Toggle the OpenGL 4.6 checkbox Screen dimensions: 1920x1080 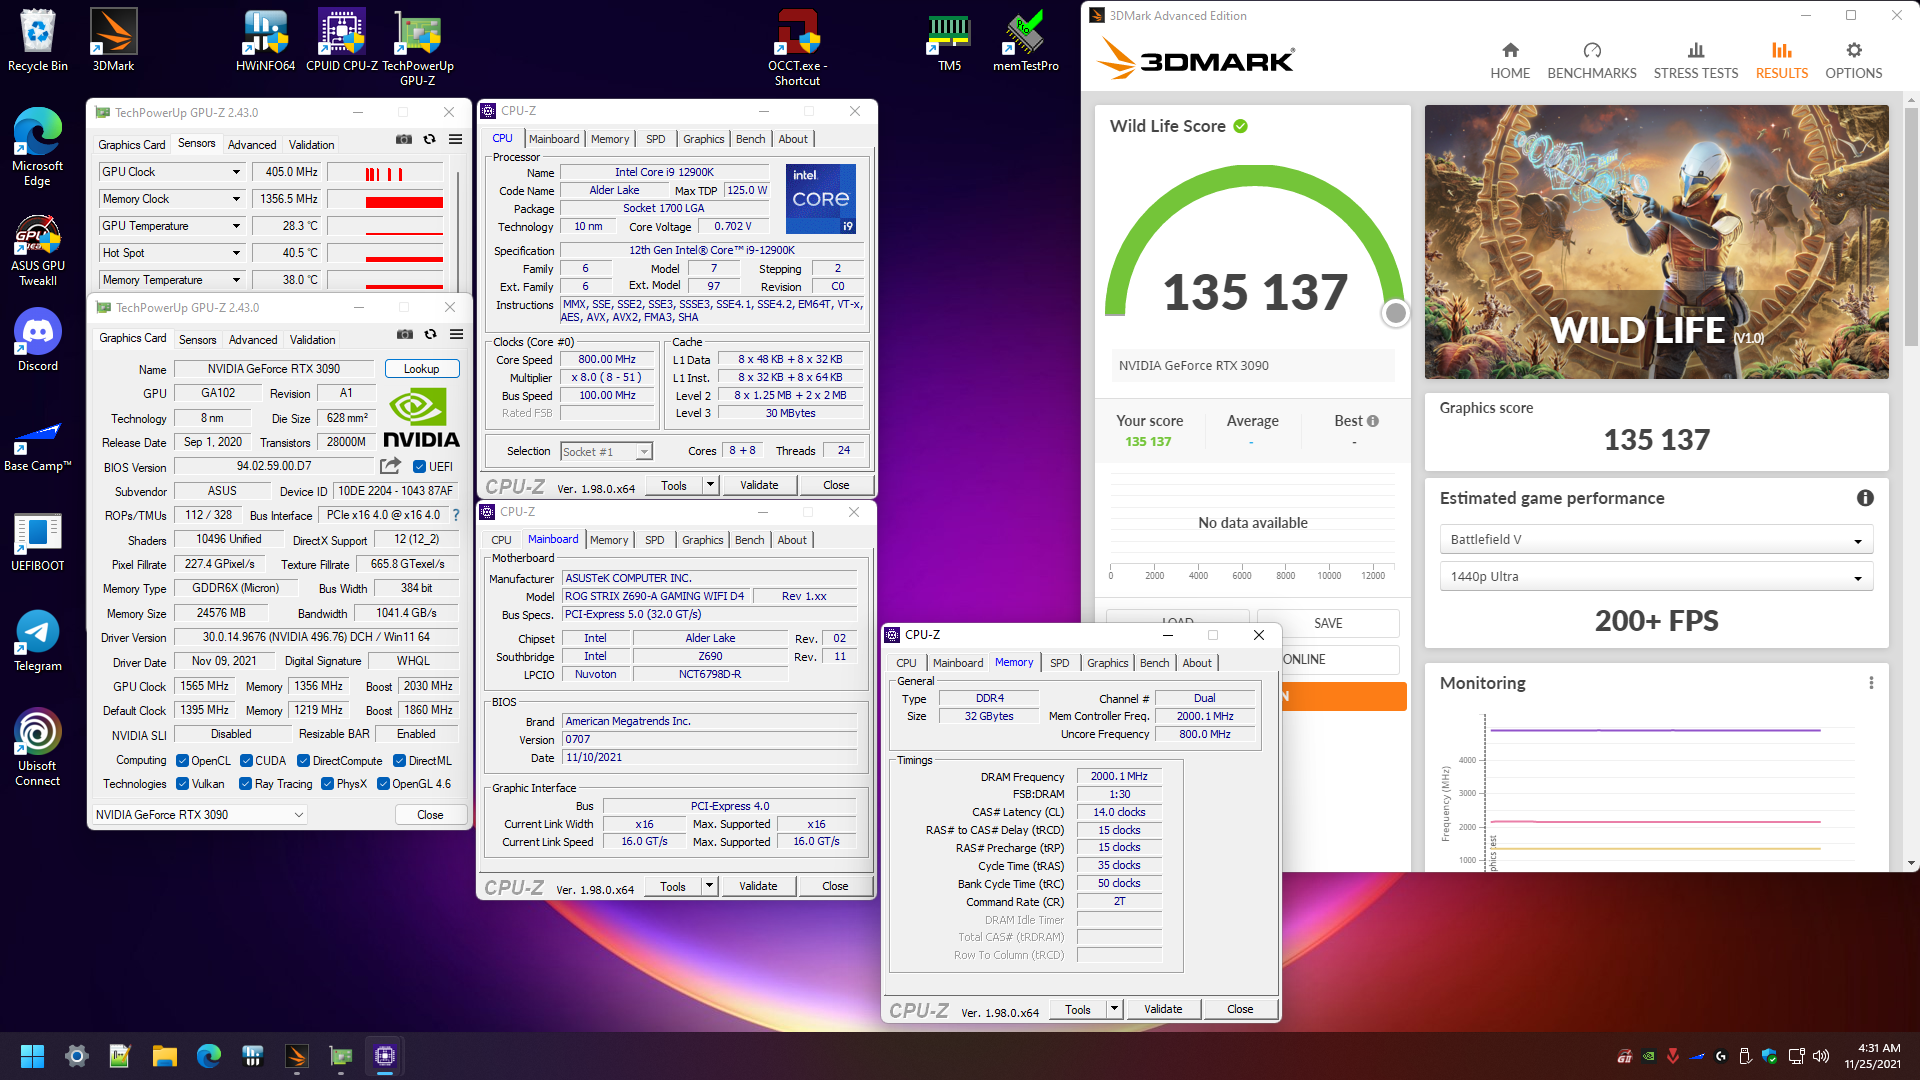coord(383,784)
